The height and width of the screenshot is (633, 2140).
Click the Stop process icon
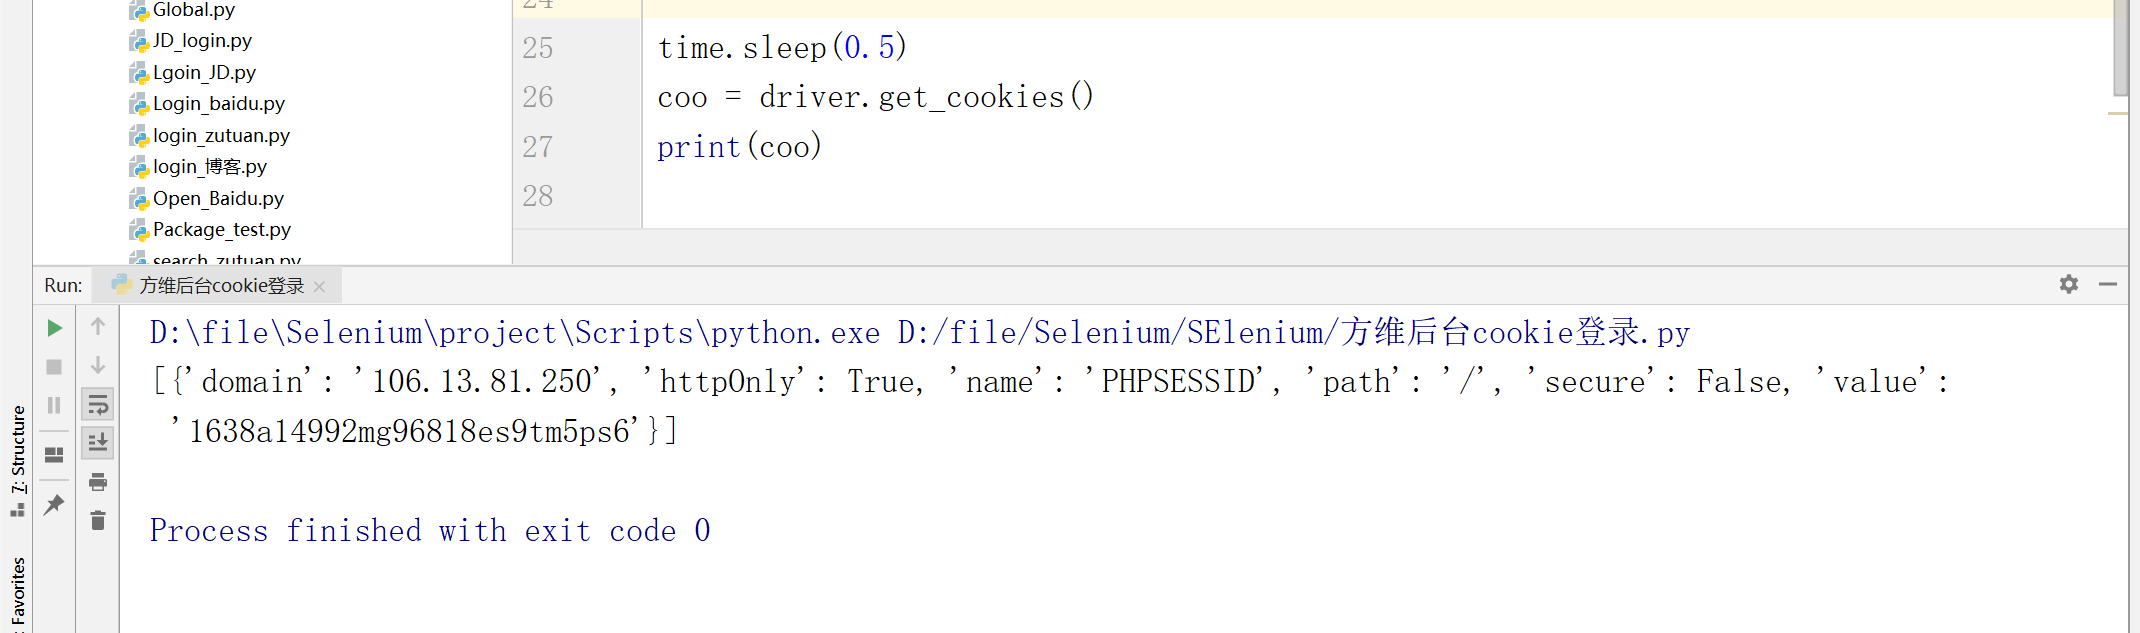54,367
